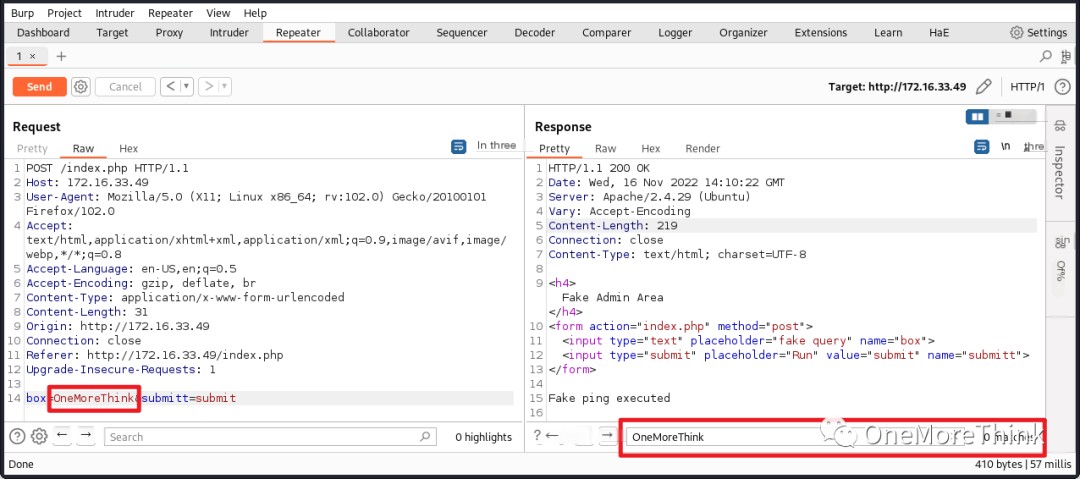Click the 'Content-Length: 31' request header

(x=87, y=312)
